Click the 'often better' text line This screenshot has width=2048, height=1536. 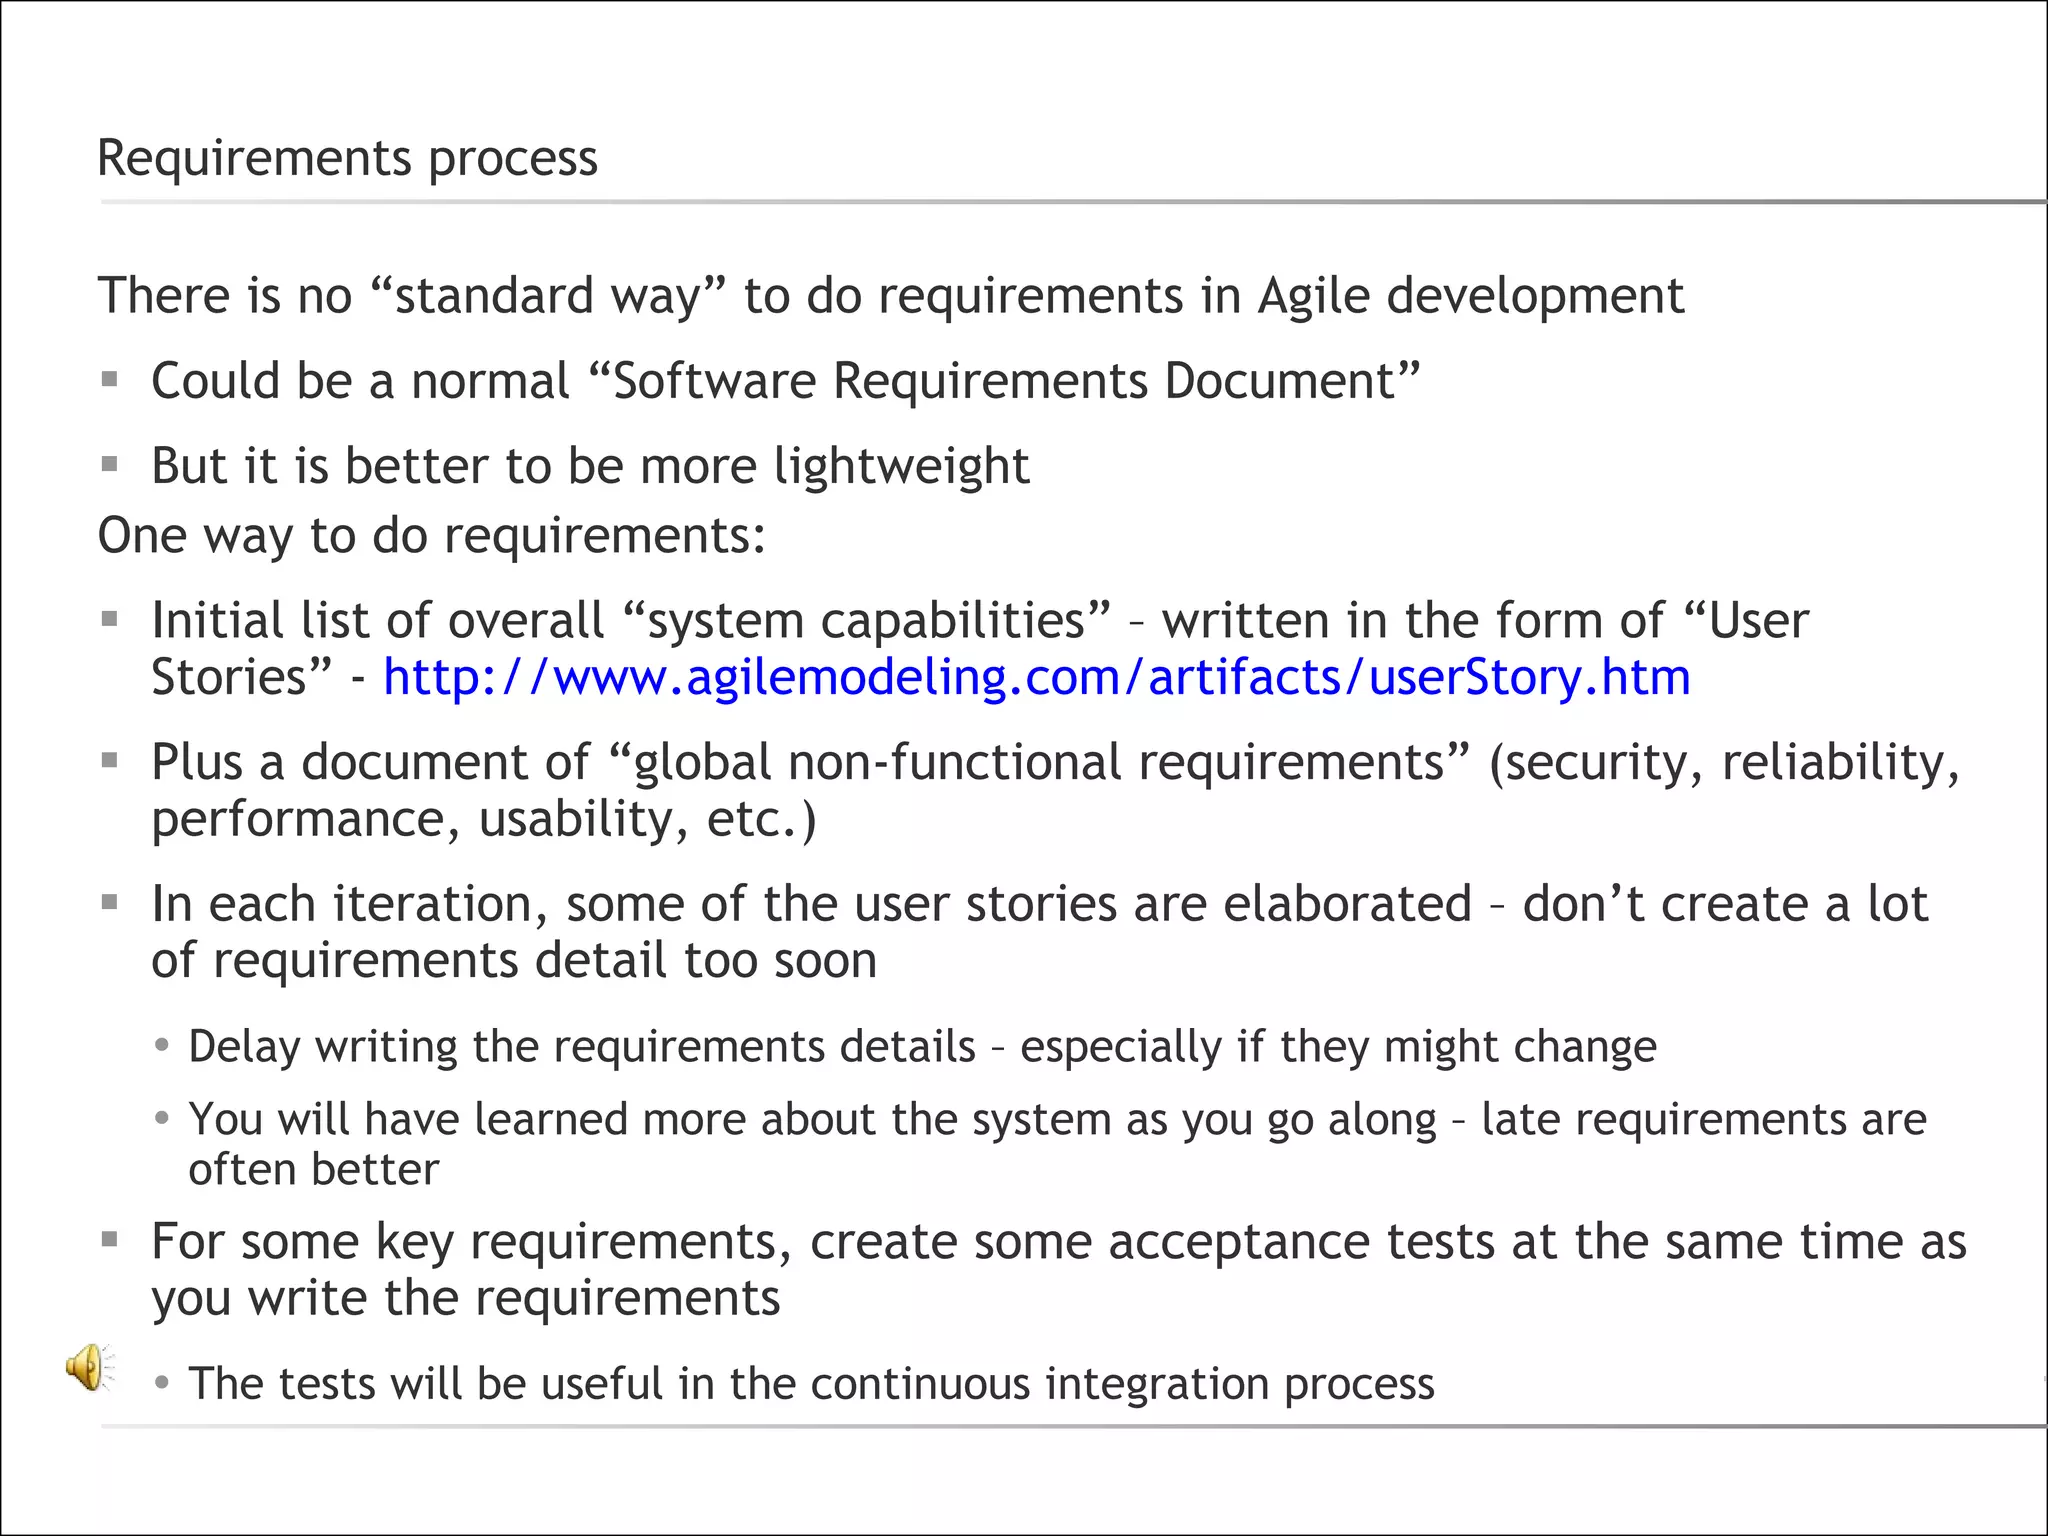(314, 1169)
